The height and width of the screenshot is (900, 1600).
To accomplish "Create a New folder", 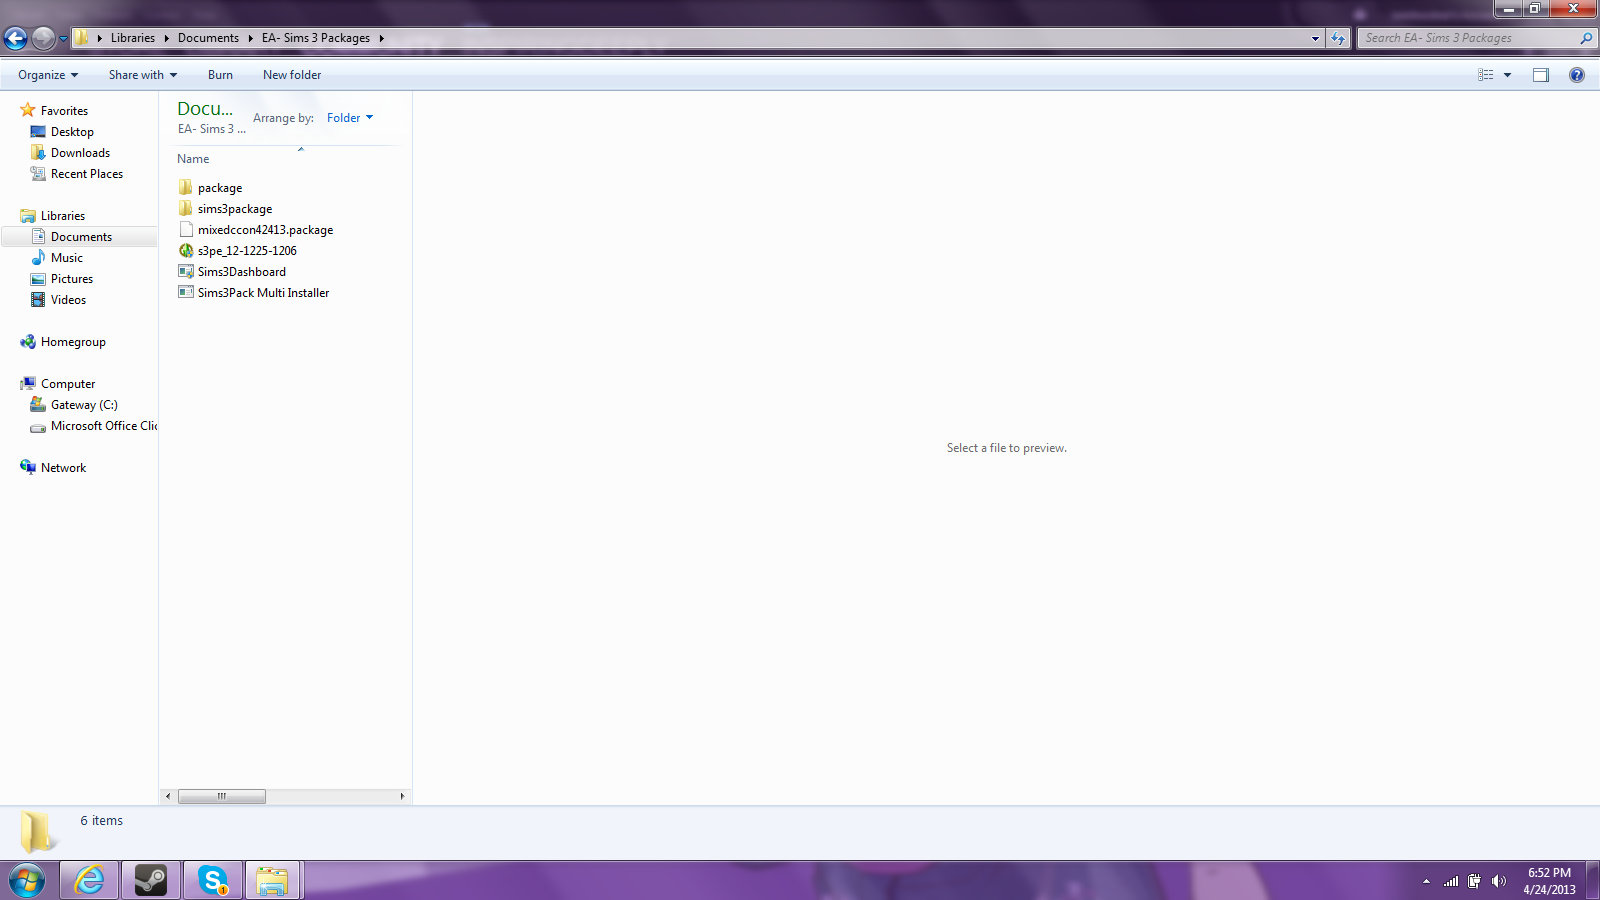I will pos(292,75).
